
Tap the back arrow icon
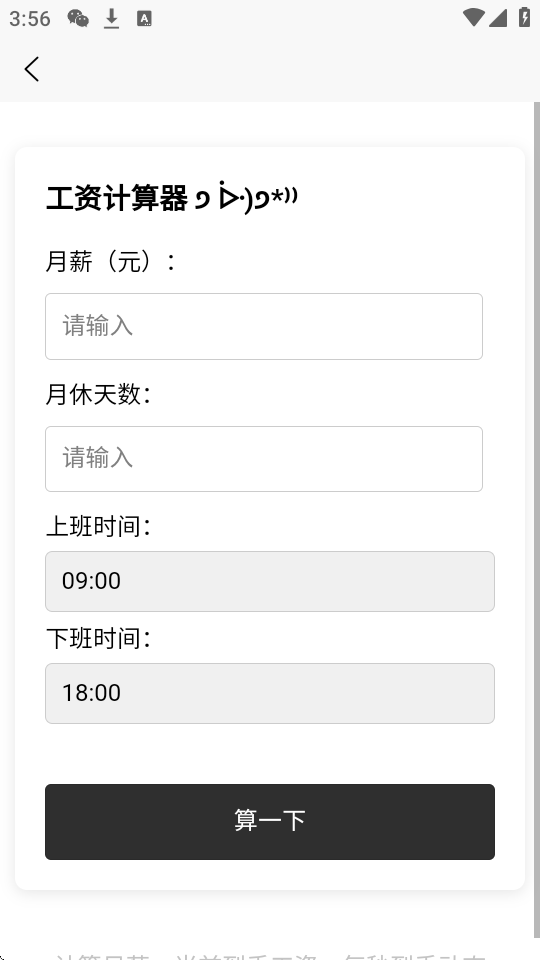(32, 69)
